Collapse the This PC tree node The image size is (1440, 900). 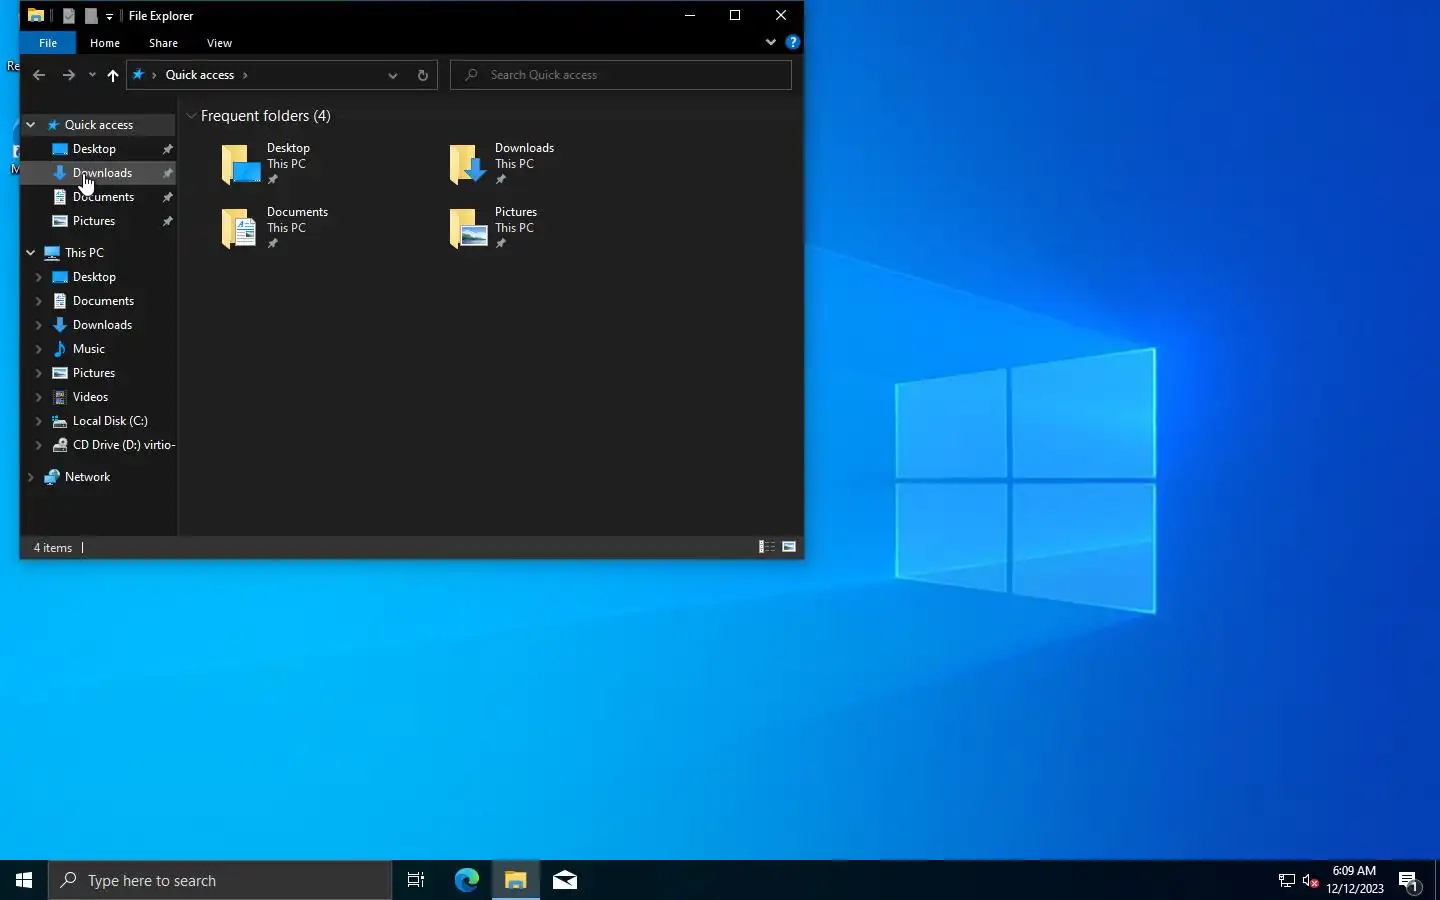click(x=31, y=253)
